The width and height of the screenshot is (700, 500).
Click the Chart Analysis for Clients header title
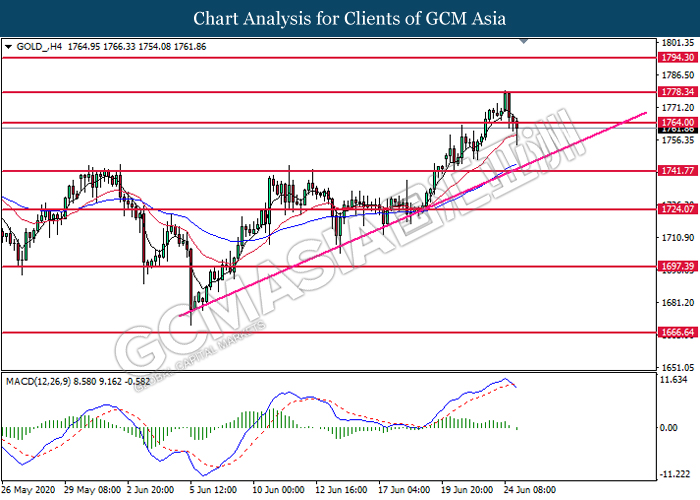click(350, 18)
